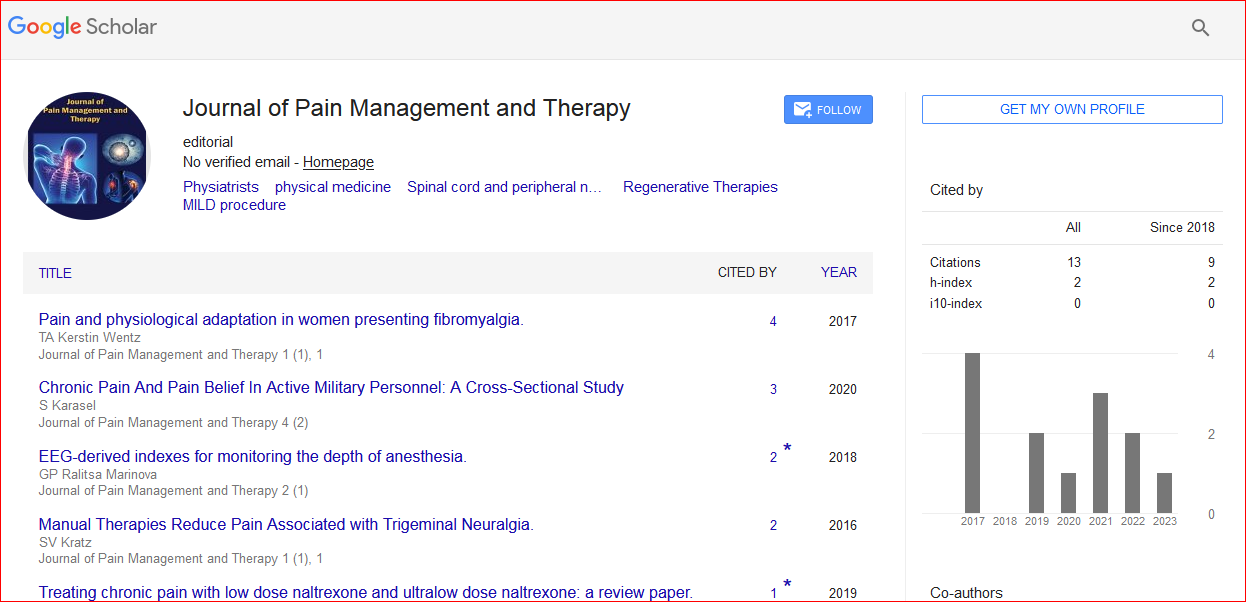
Task: Click the search magnifier icon
Action: click(x=1200, y=28)
